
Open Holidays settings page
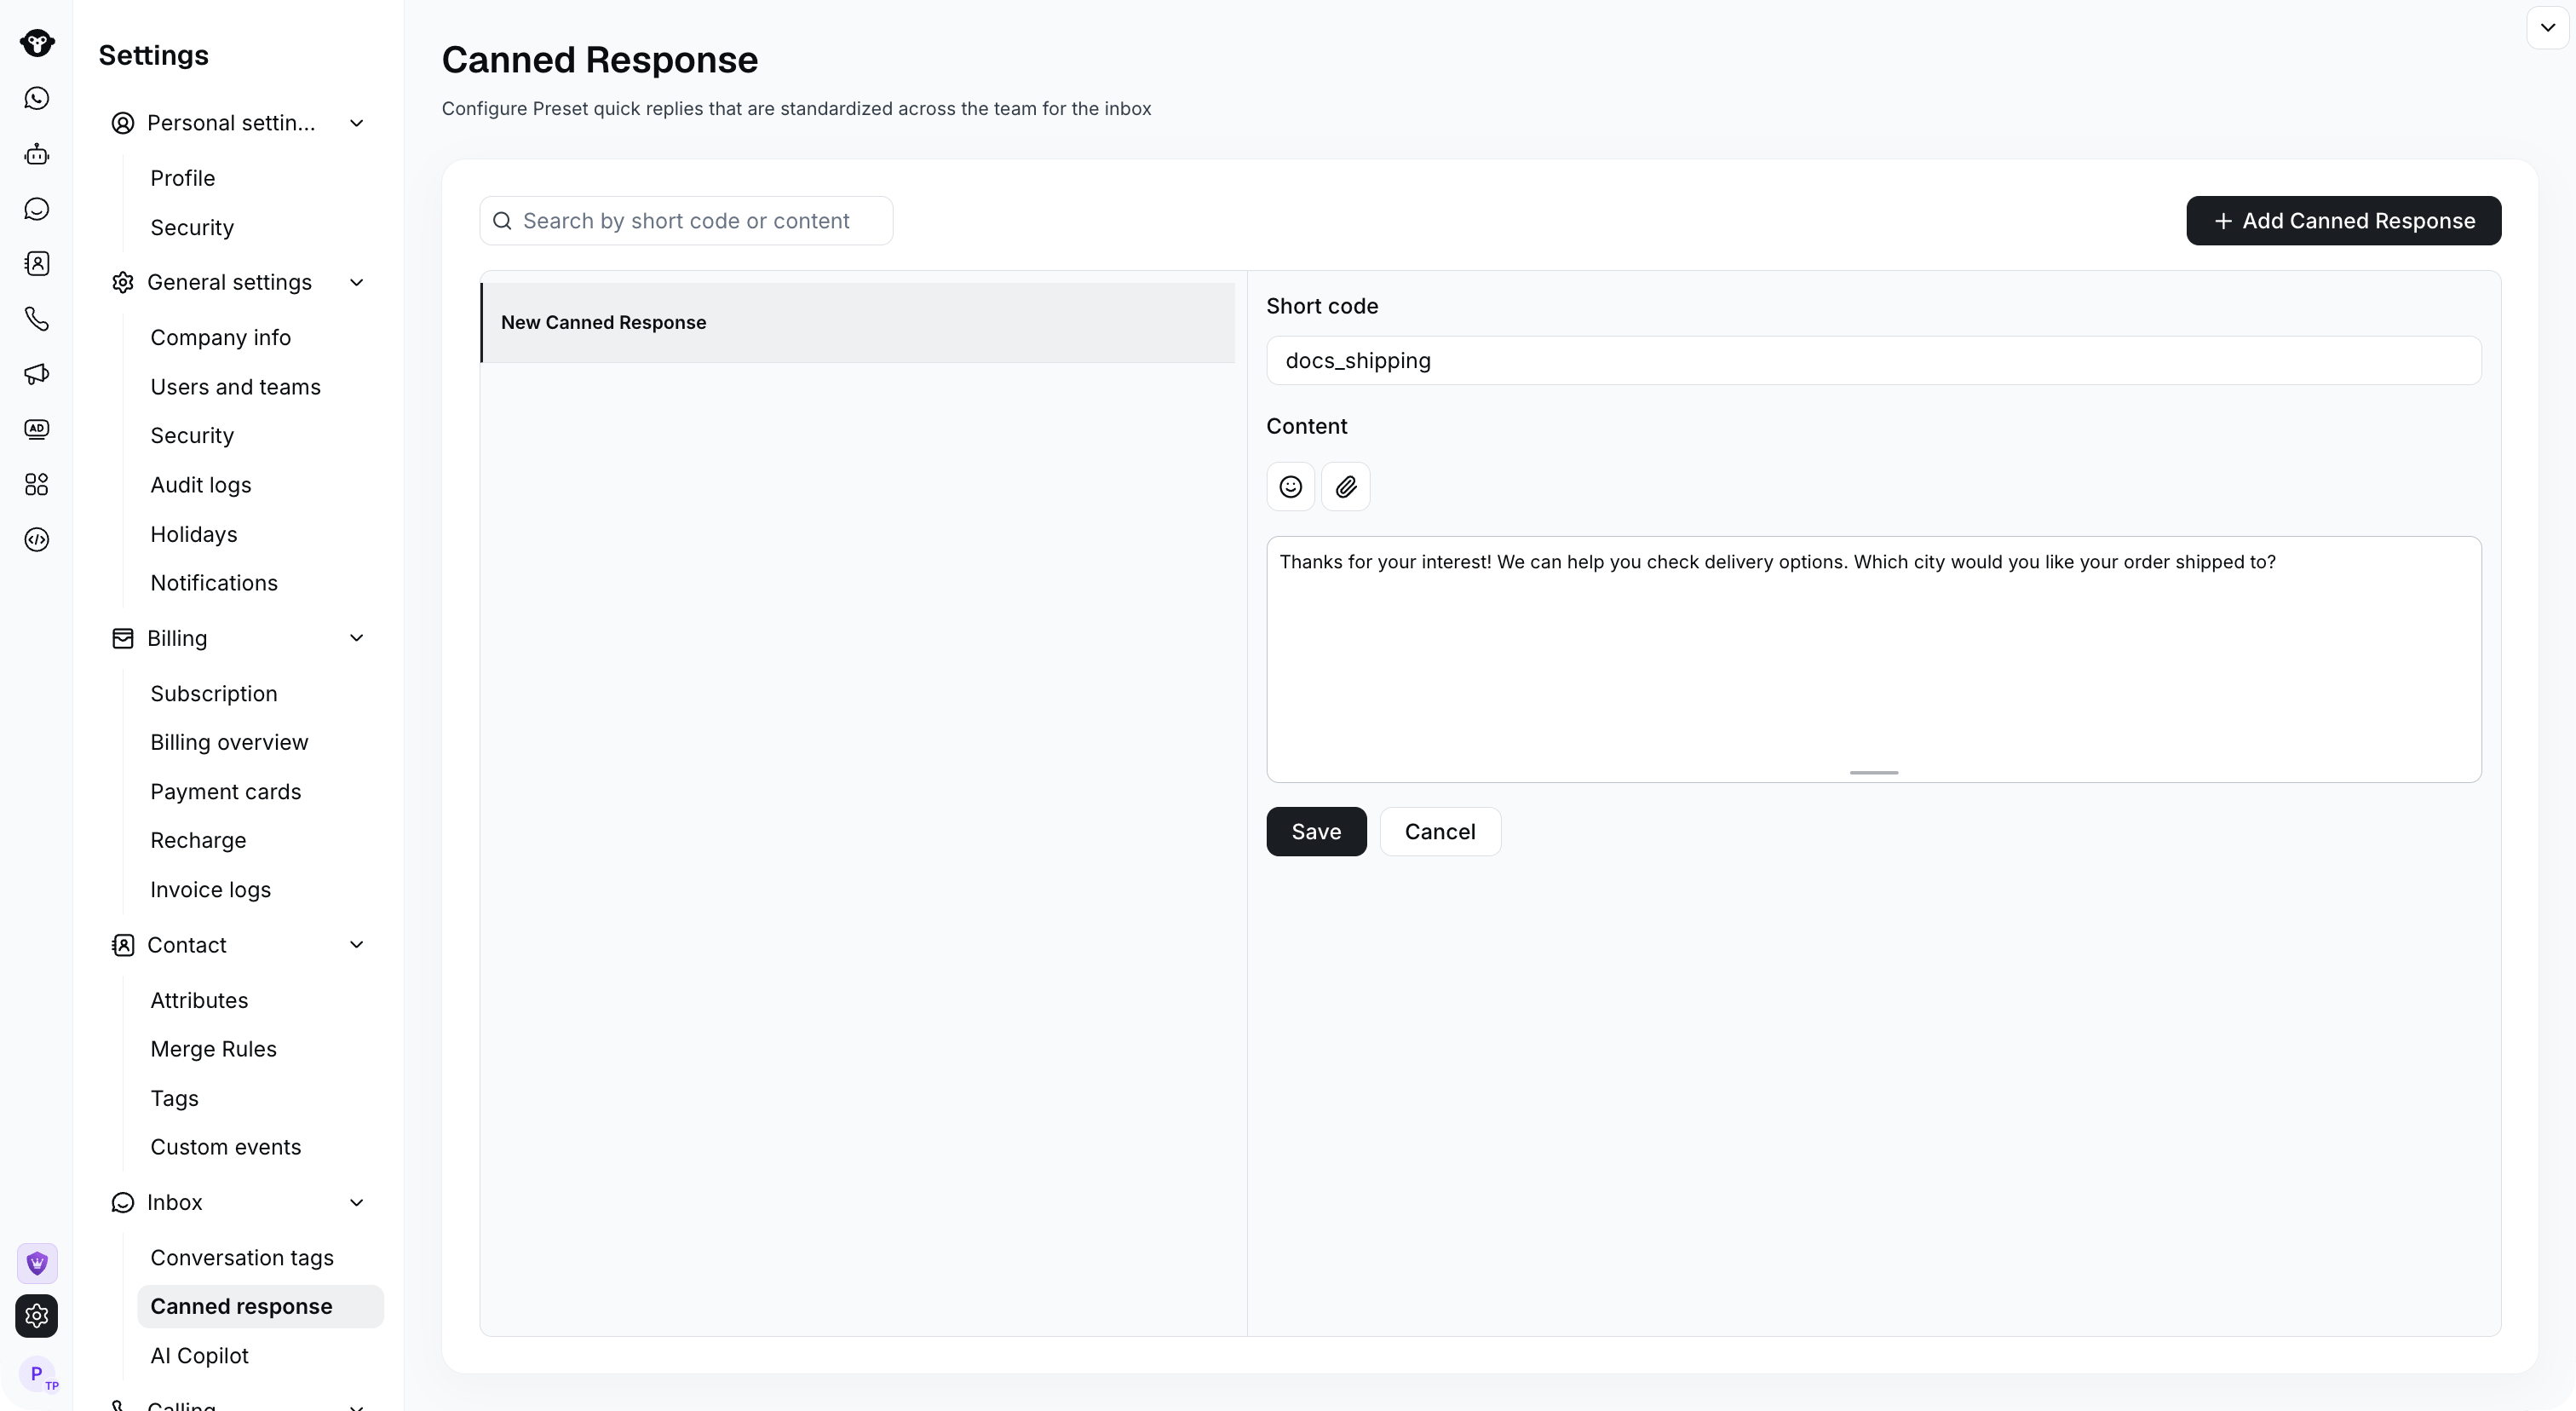coord(194,534)
